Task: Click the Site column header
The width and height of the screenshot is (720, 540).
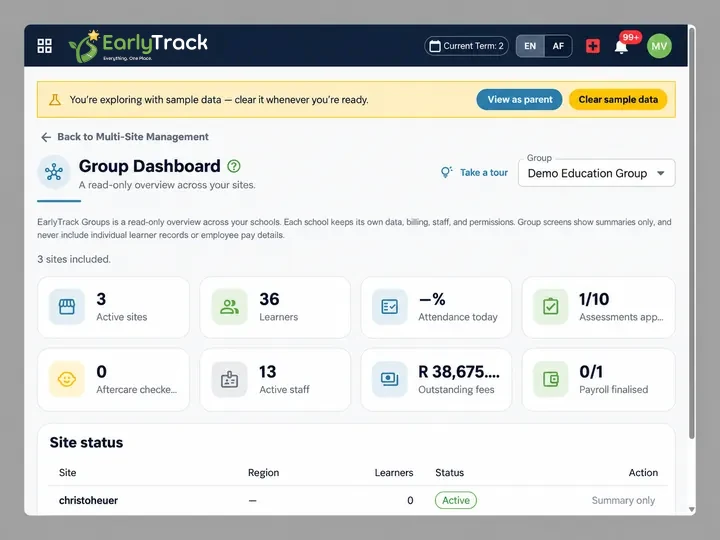Action: click(68, 472)
